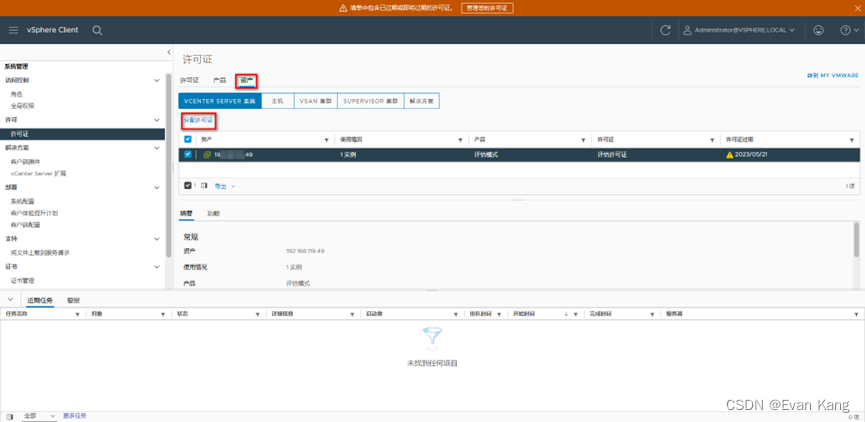Open the Administrator@VSPHERE.LOCAL user menu

pyautogui.click(x=740, y=30)
